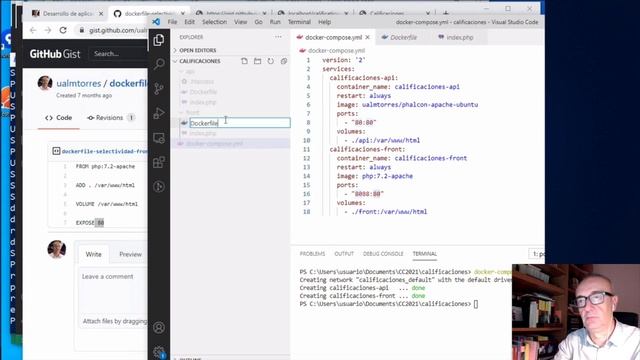
Task: Click the Gist search box
Action: tap(118, 54)
